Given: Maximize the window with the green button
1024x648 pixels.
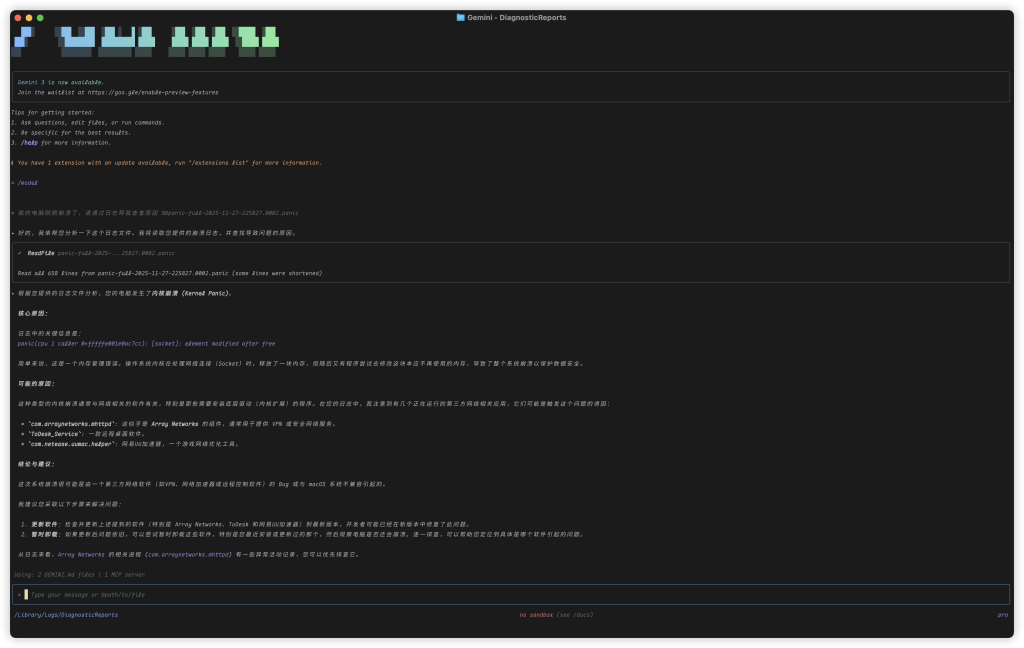Looking at the screenshot, I should [40, 18].
